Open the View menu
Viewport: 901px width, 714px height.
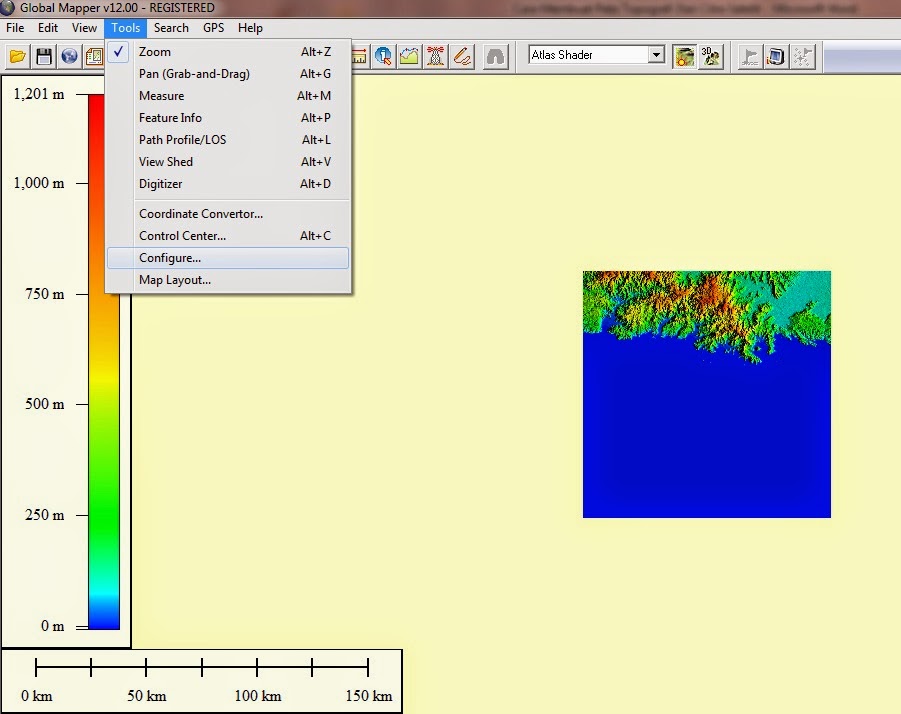click(84, 28)
